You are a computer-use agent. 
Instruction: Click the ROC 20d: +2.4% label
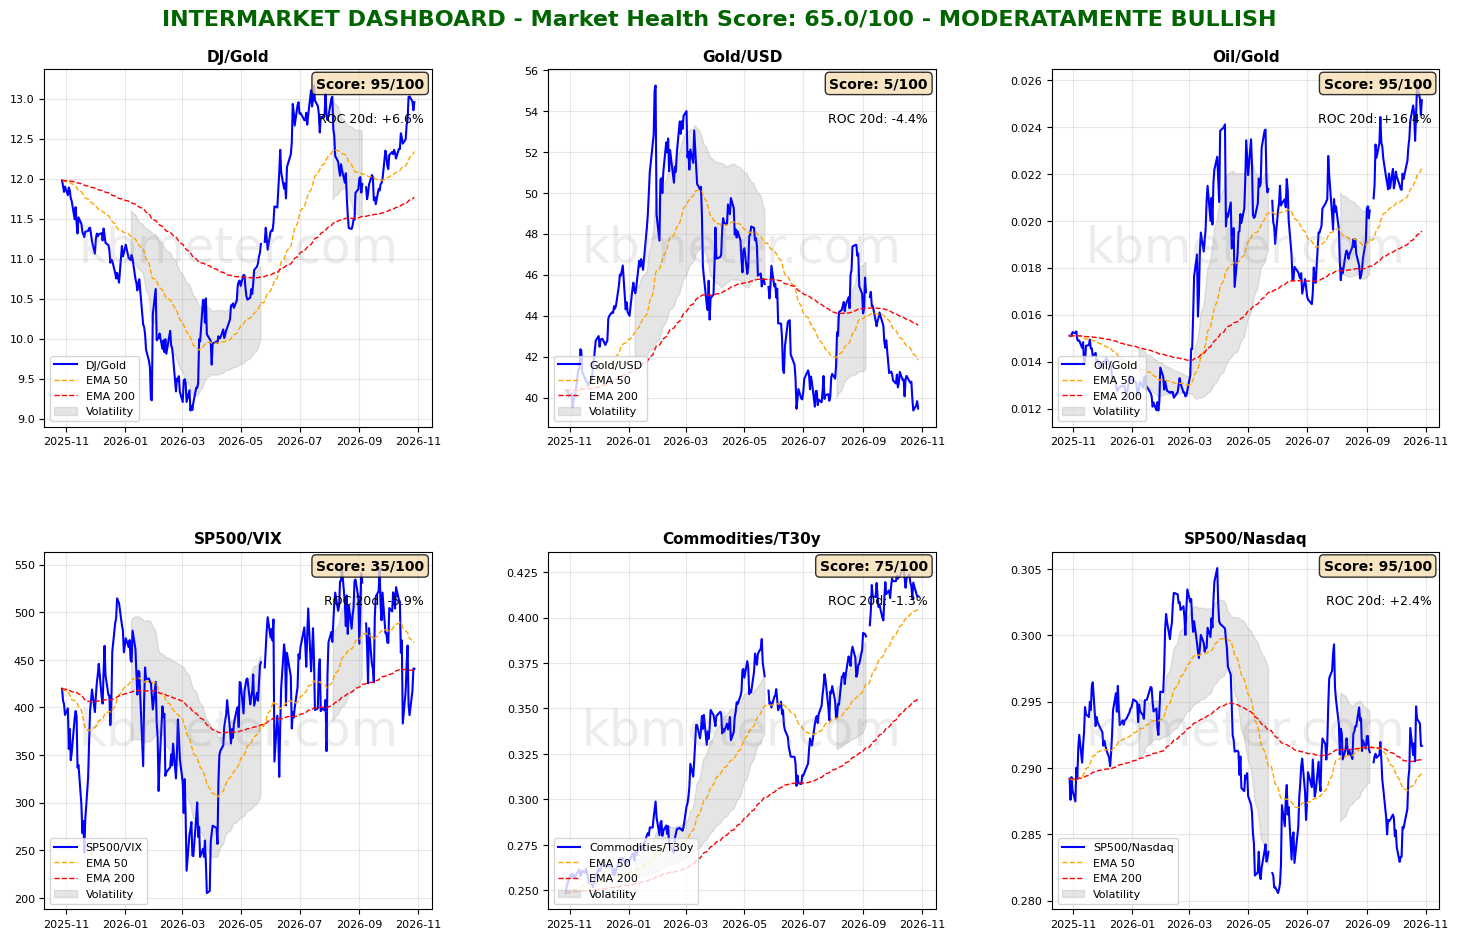(1379, 601)
